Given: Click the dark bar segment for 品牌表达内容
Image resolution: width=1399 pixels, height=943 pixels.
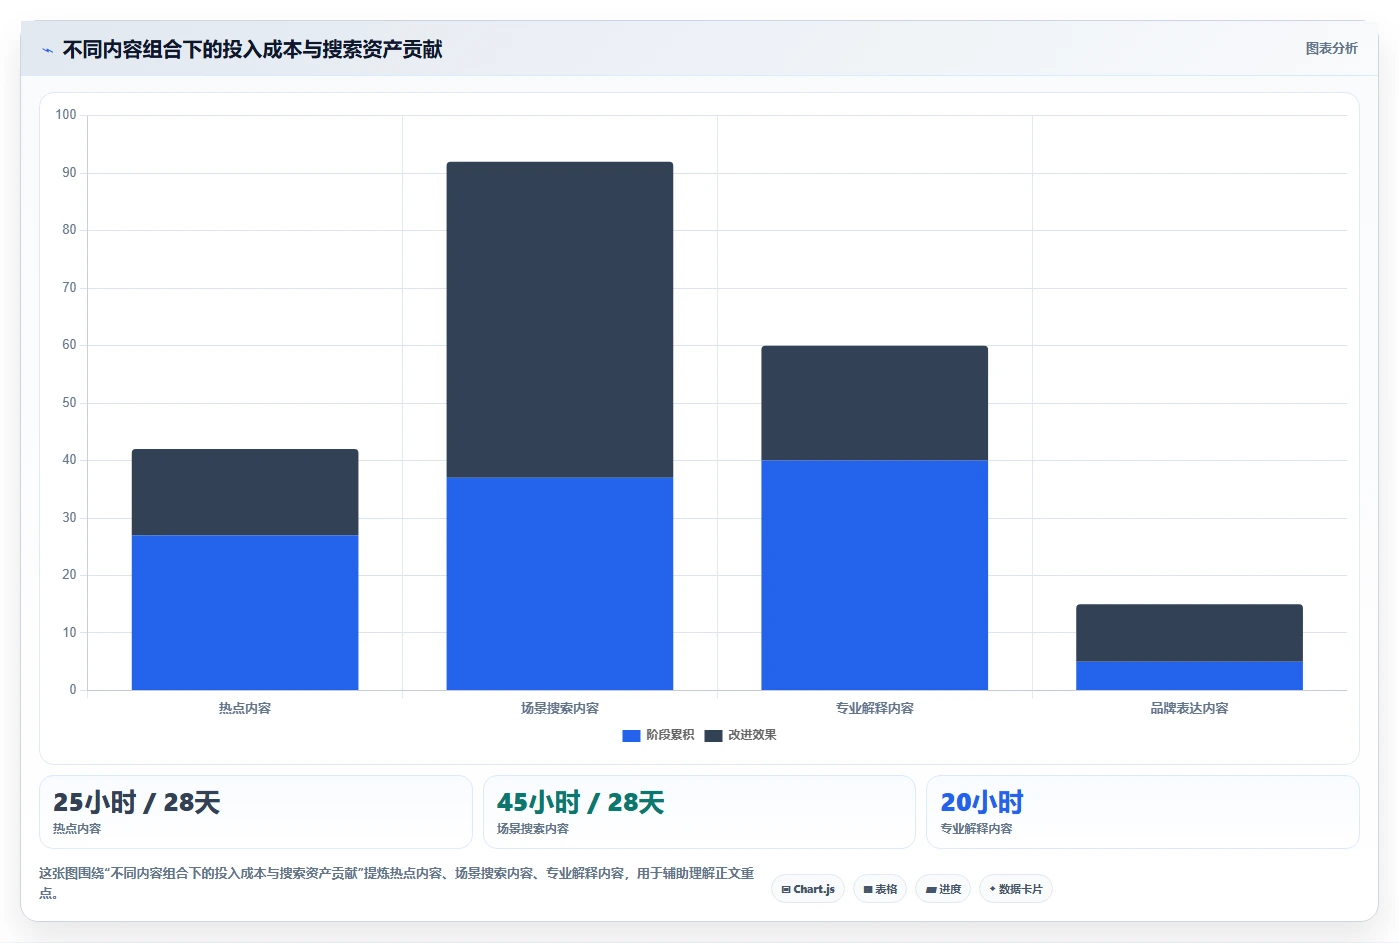Looking at the screenshot, I should click(x=1189, y=632).
